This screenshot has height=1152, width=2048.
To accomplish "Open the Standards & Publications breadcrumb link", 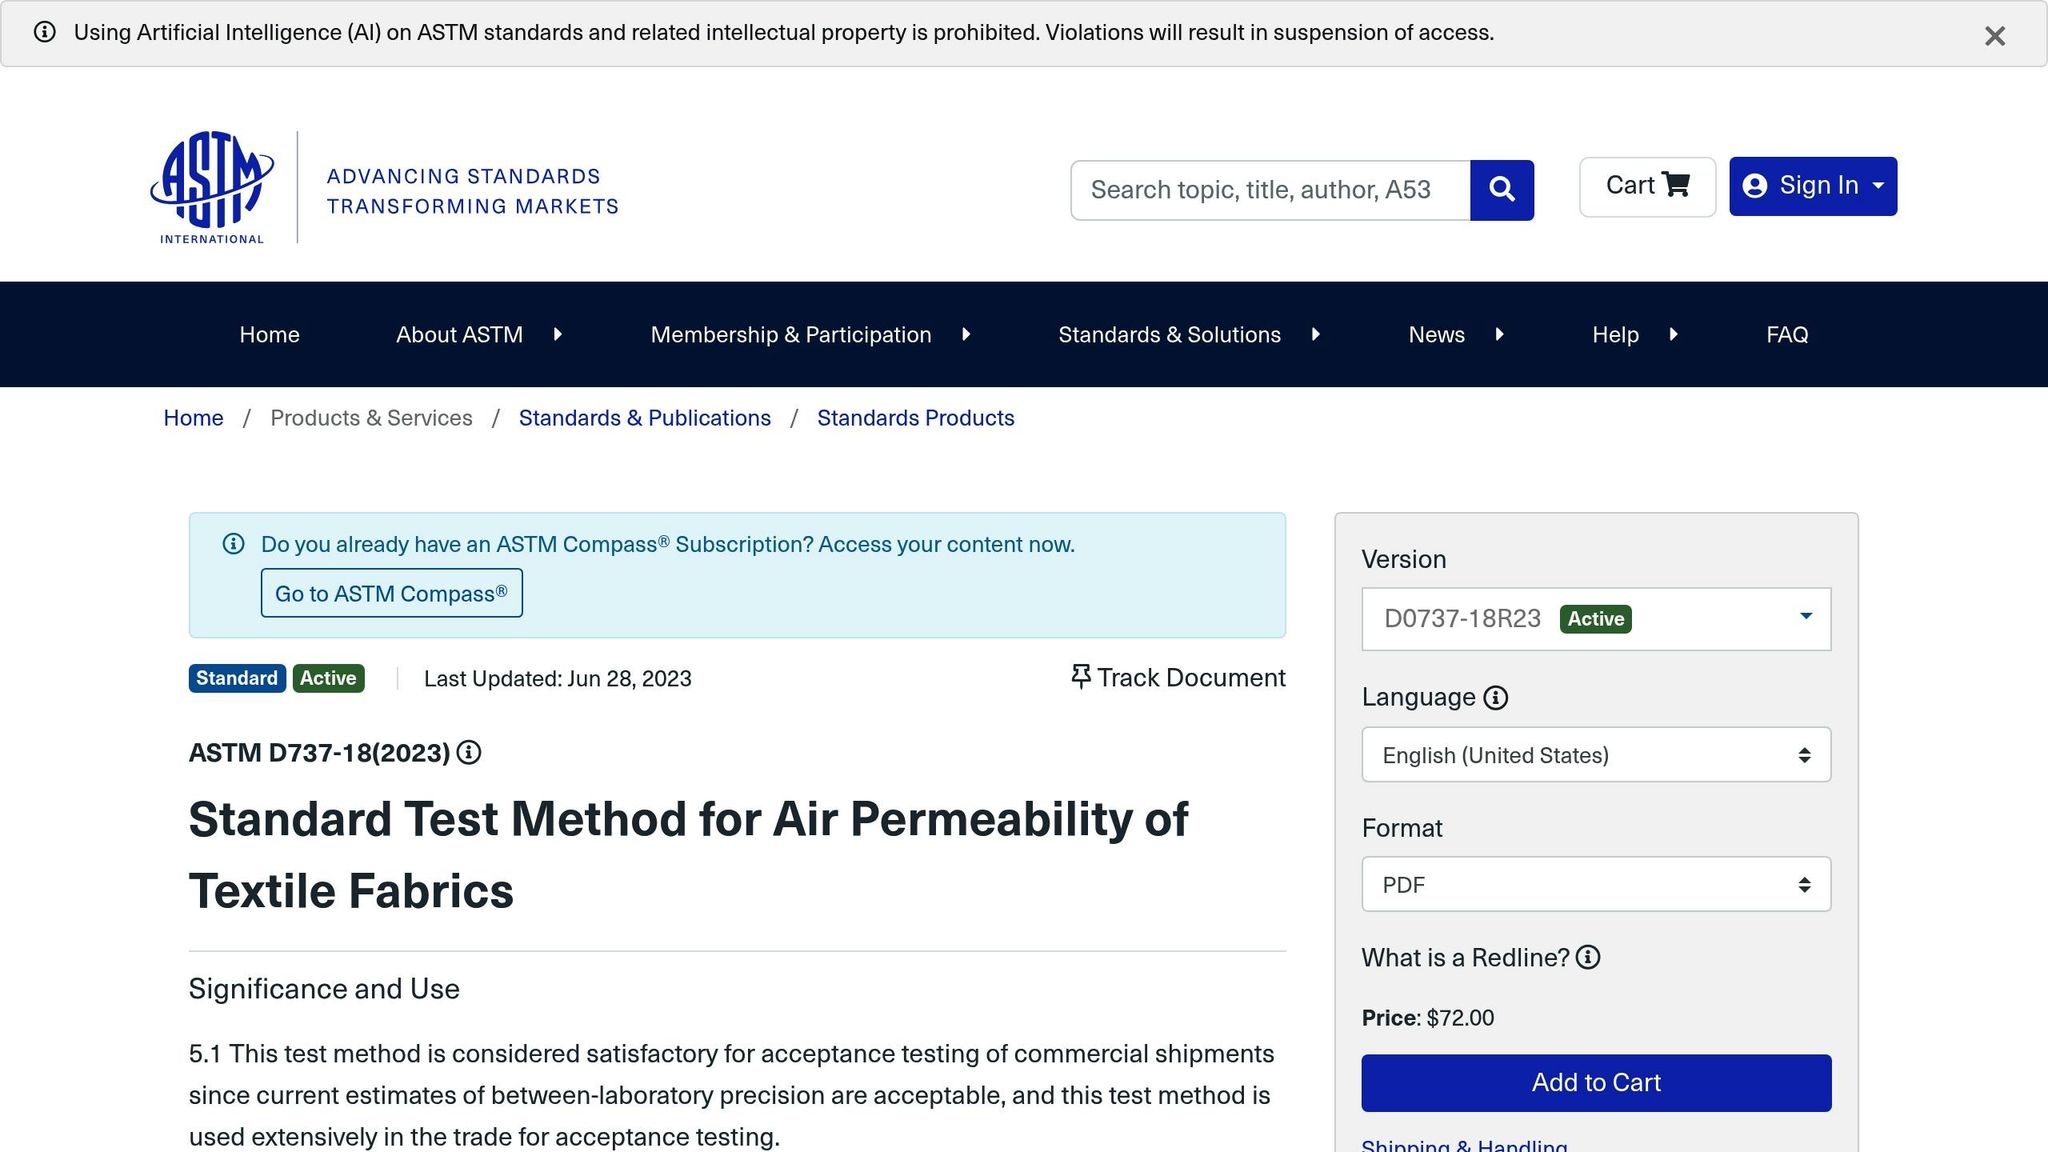I will (644, 418).
